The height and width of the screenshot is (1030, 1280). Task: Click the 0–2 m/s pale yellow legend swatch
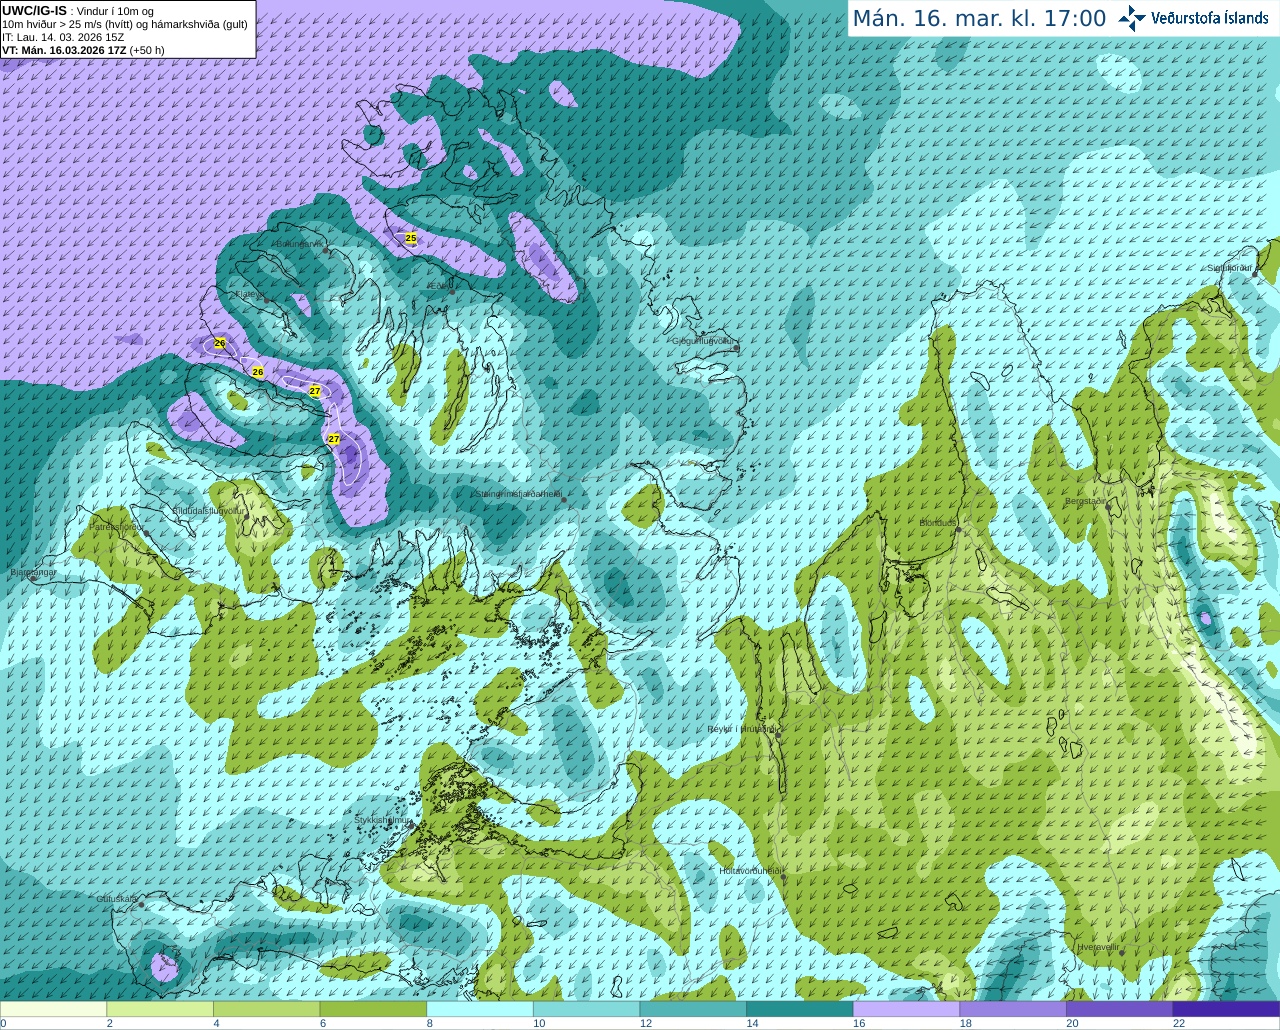[53, 1008]
